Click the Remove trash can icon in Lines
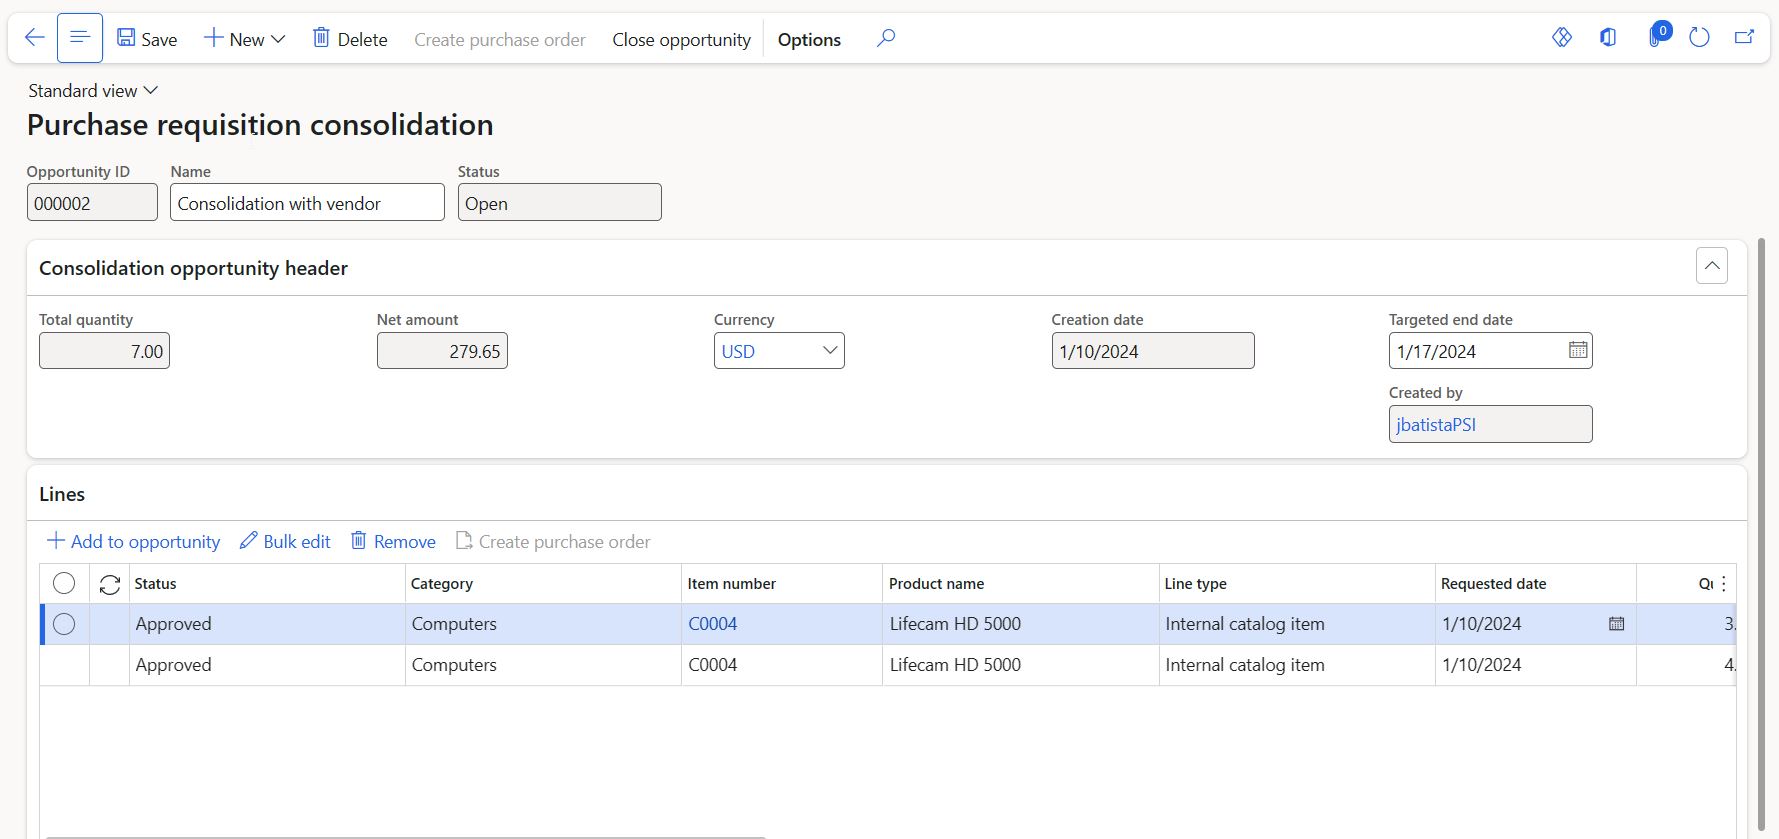The height and width of the screenshot is (839, 1779). [x=358, y=541]
